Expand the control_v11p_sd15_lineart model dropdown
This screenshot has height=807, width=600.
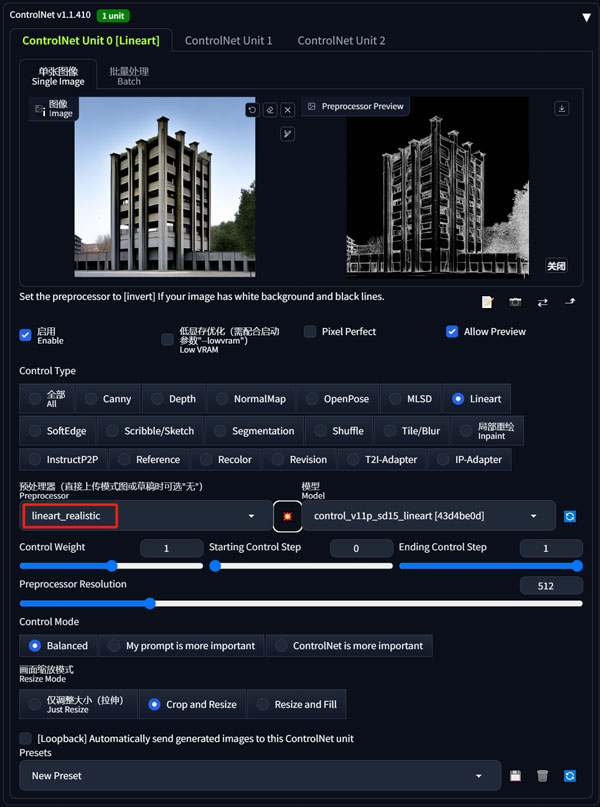pos(429,516)
